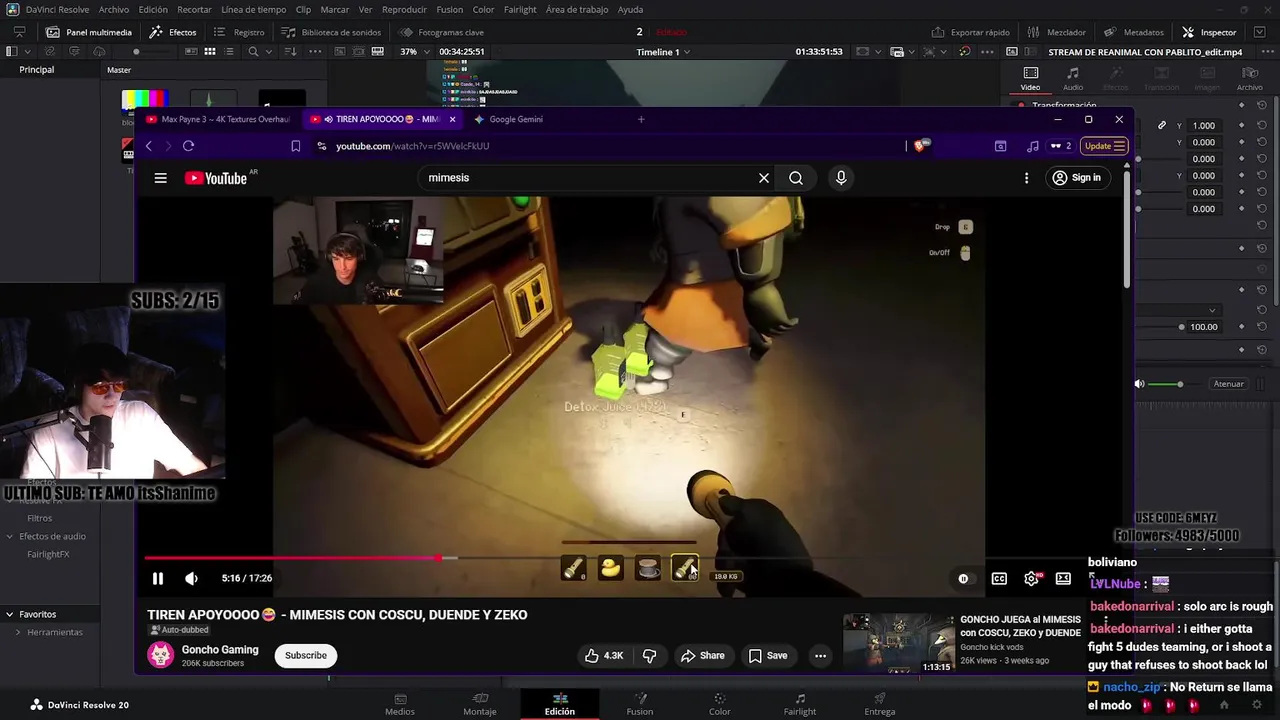Open the Fotogramas clave panel
This screenshot has height=720, width=1280.
(441, 32)
